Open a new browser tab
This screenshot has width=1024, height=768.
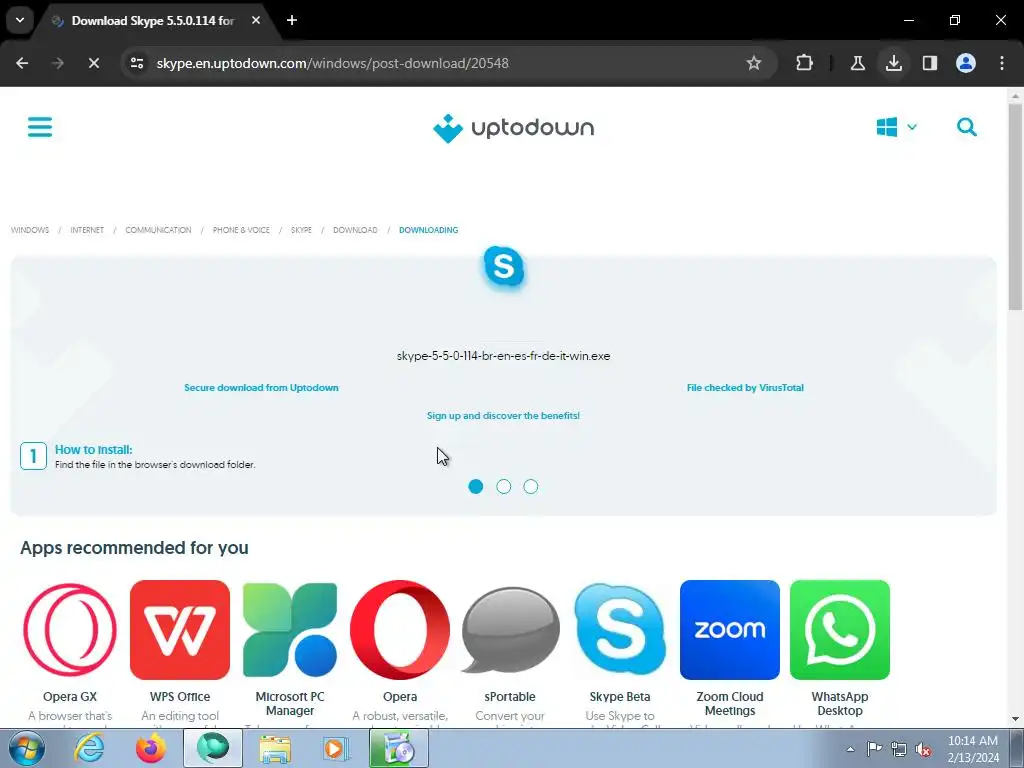click(292, 20)
